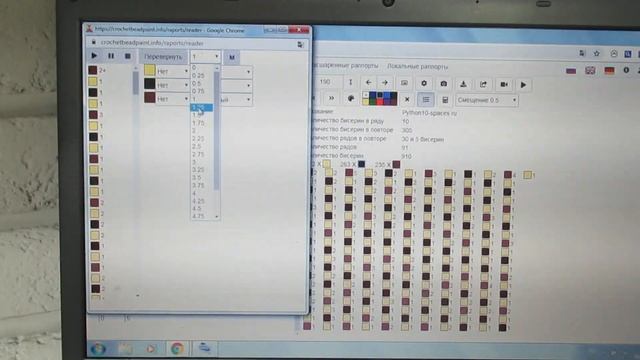Image resolution: width=640 pixels, height=360 pixels.
Task: Click the left arrow toolbar button
Action: point(368,83)
